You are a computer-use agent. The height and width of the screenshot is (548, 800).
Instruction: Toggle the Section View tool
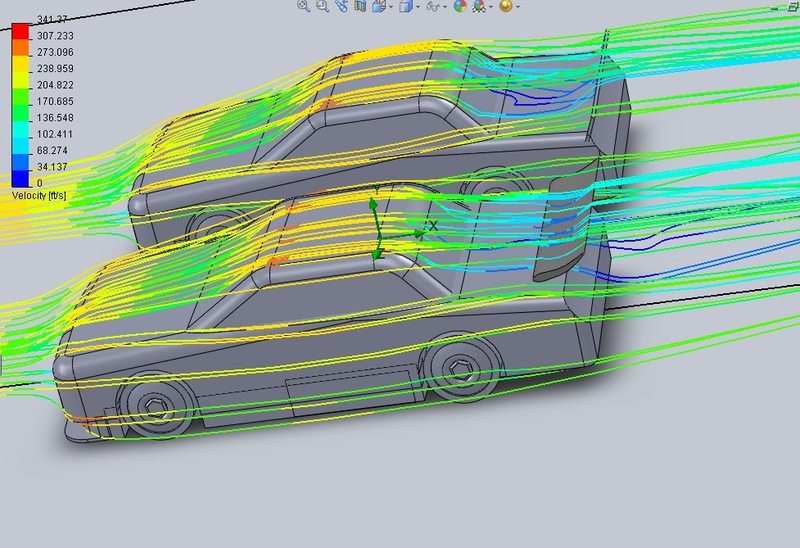pyautogui.click(x=360, y=6)
